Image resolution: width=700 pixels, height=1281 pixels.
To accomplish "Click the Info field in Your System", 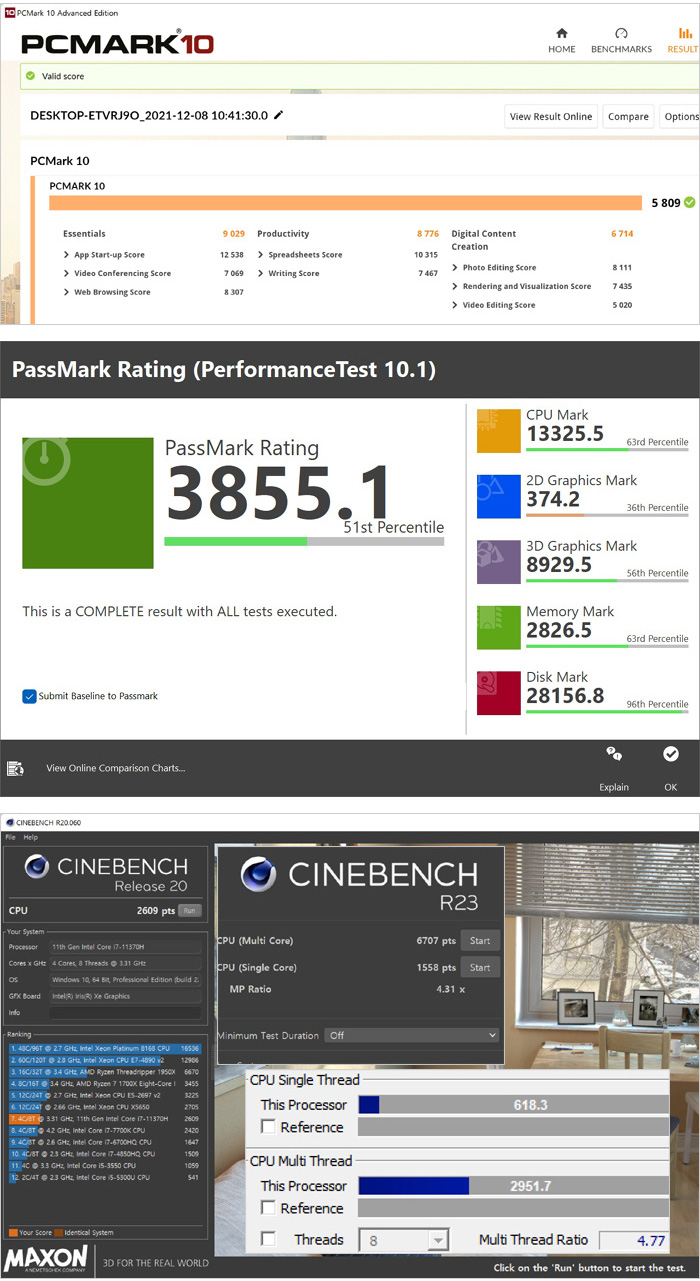I will point(127,1012).
